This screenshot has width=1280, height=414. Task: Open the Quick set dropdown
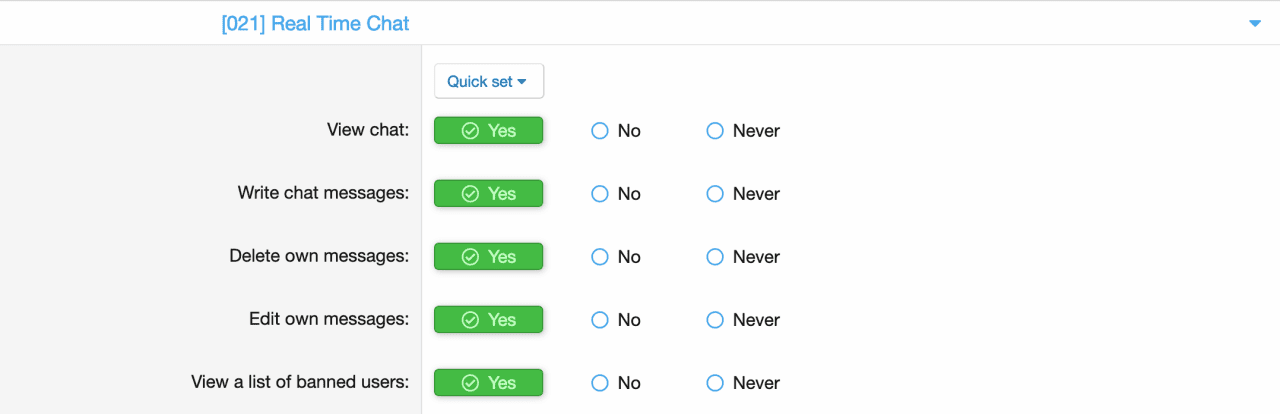coord(488,82)
